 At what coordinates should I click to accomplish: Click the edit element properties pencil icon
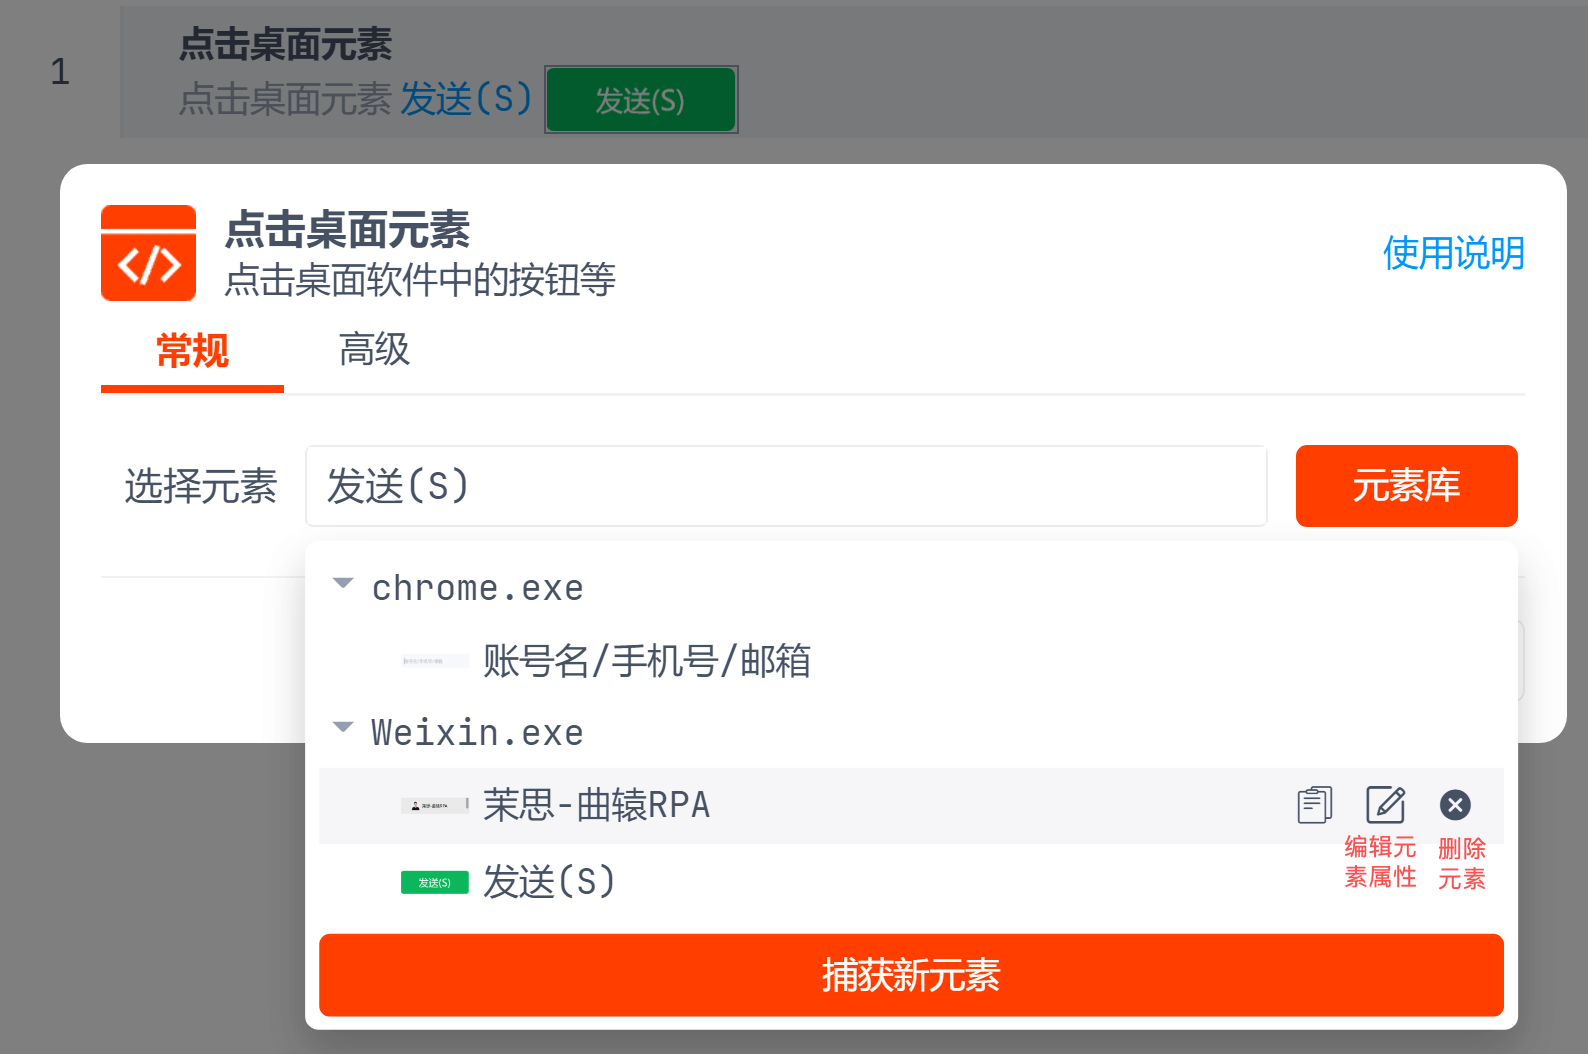click(1385, 805)
